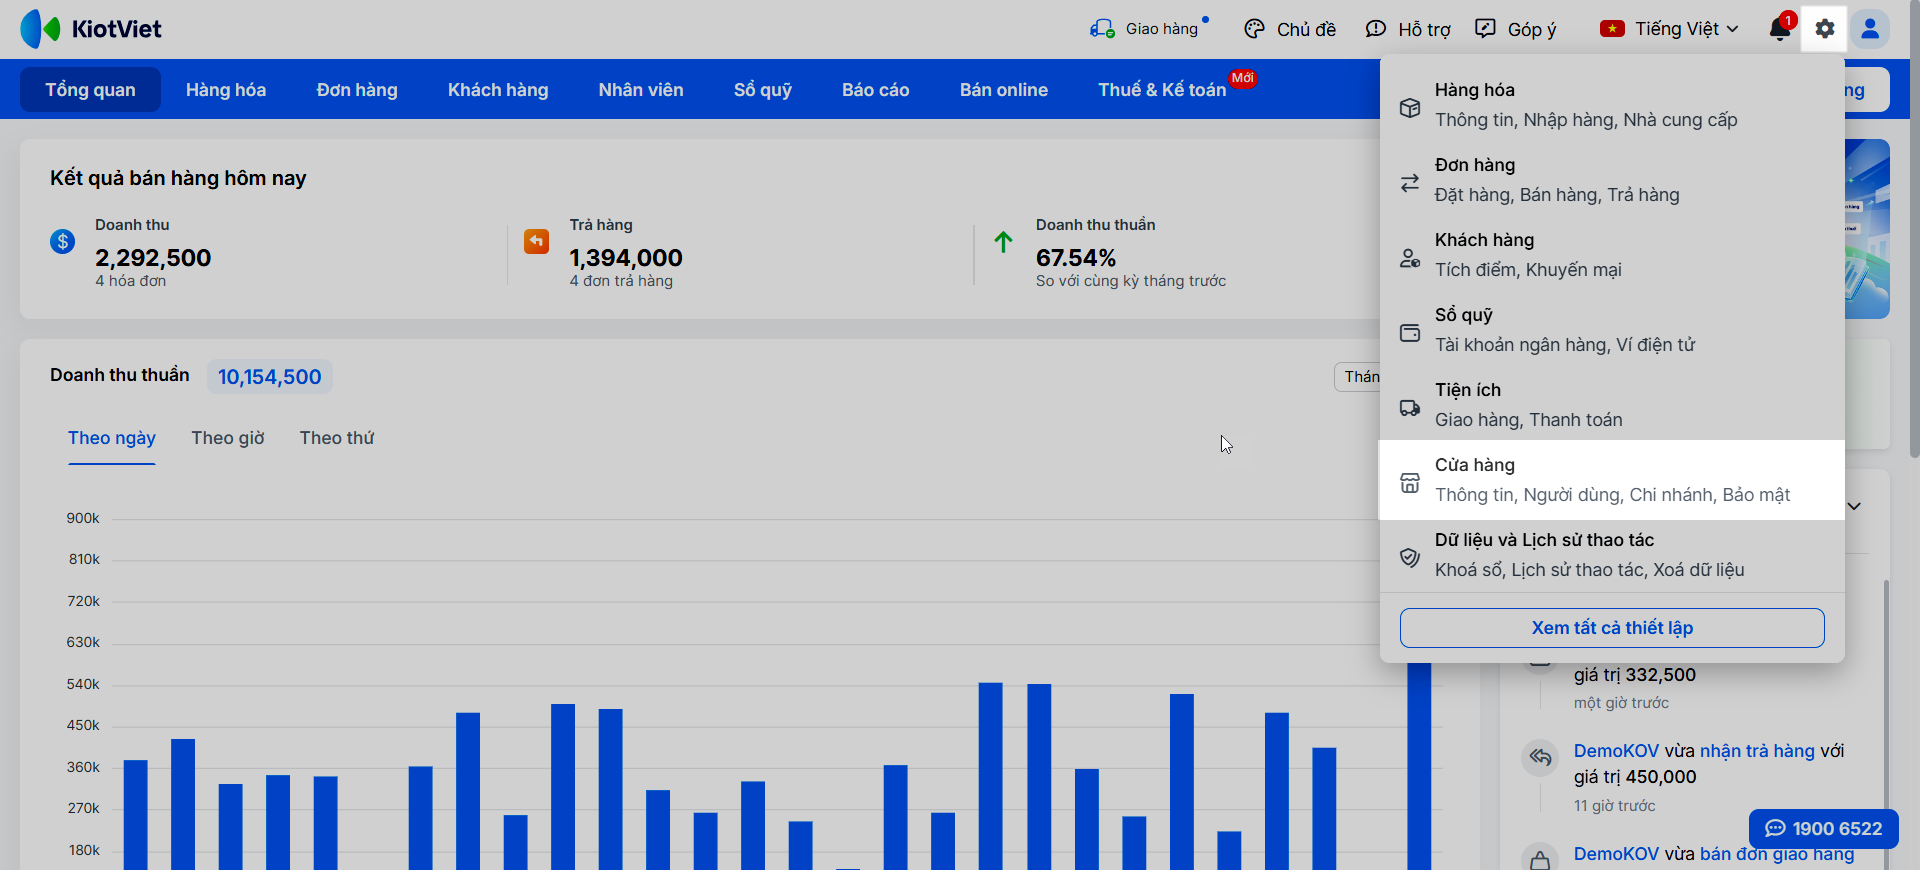
Task: Open the Giao hàng delivery icon
Action: pyautogui.click(x=1102, y=29)
